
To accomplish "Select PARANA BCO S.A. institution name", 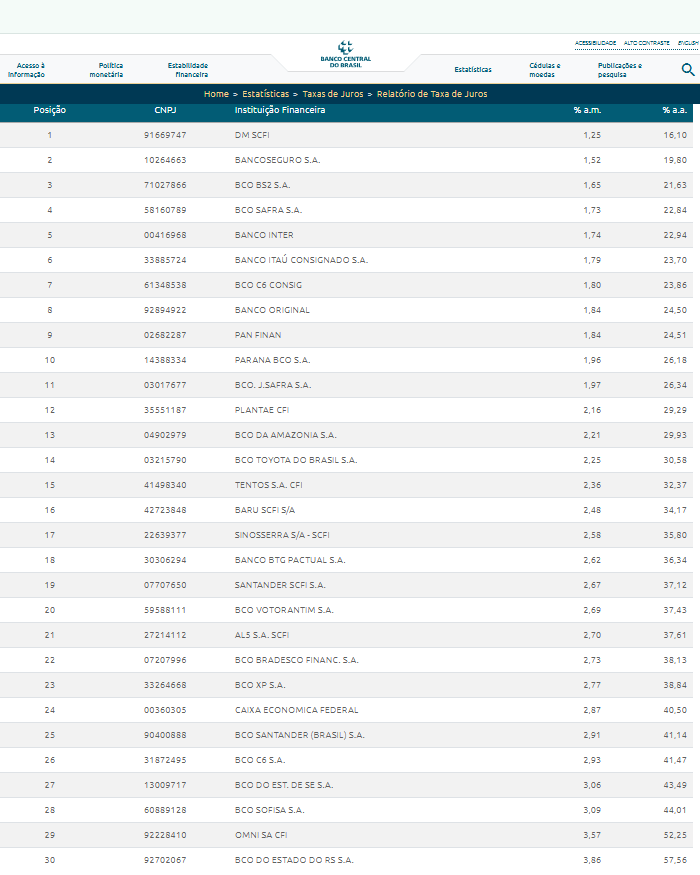I will point(272,360).
